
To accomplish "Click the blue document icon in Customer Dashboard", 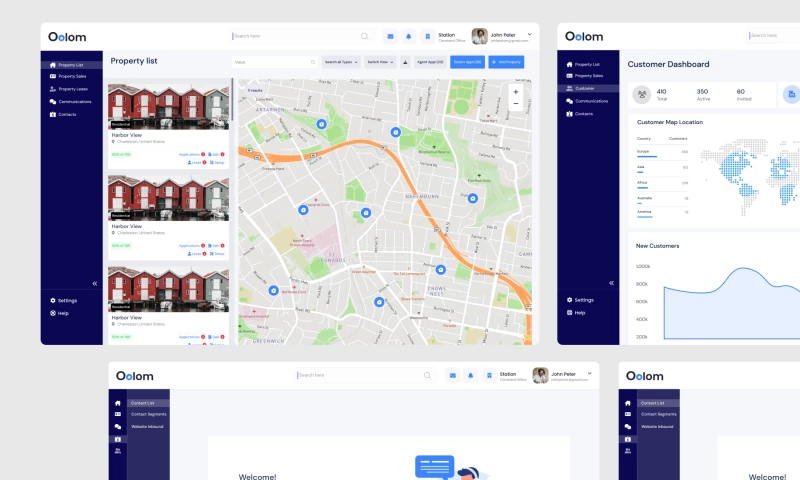I will pyautogui.click(x=791, y=94).
